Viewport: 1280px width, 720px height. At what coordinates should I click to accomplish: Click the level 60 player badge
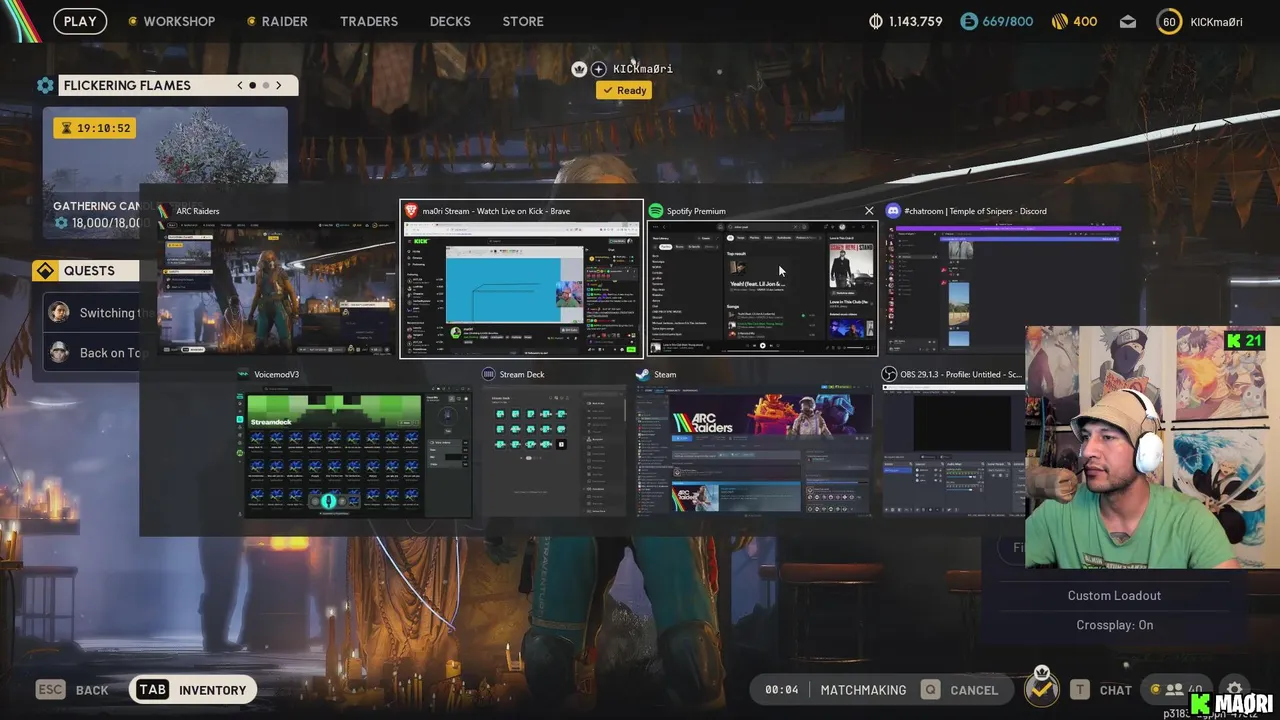[x=1169, y=21]
